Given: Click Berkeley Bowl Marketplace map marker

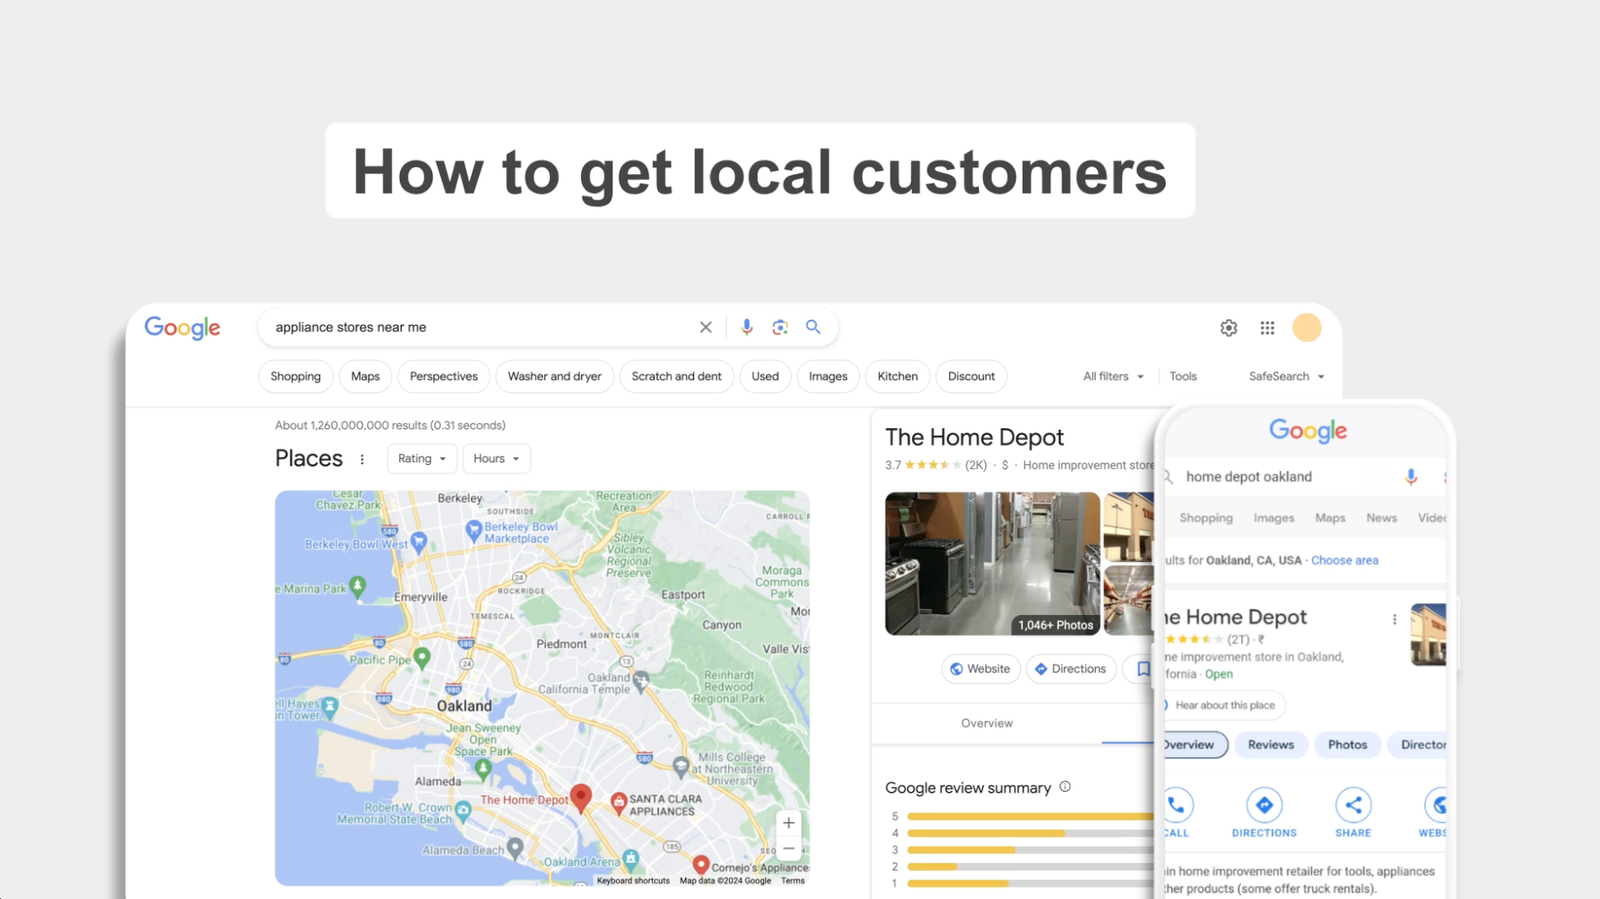Looking at the screenshot, I should [x=474, y=531].
